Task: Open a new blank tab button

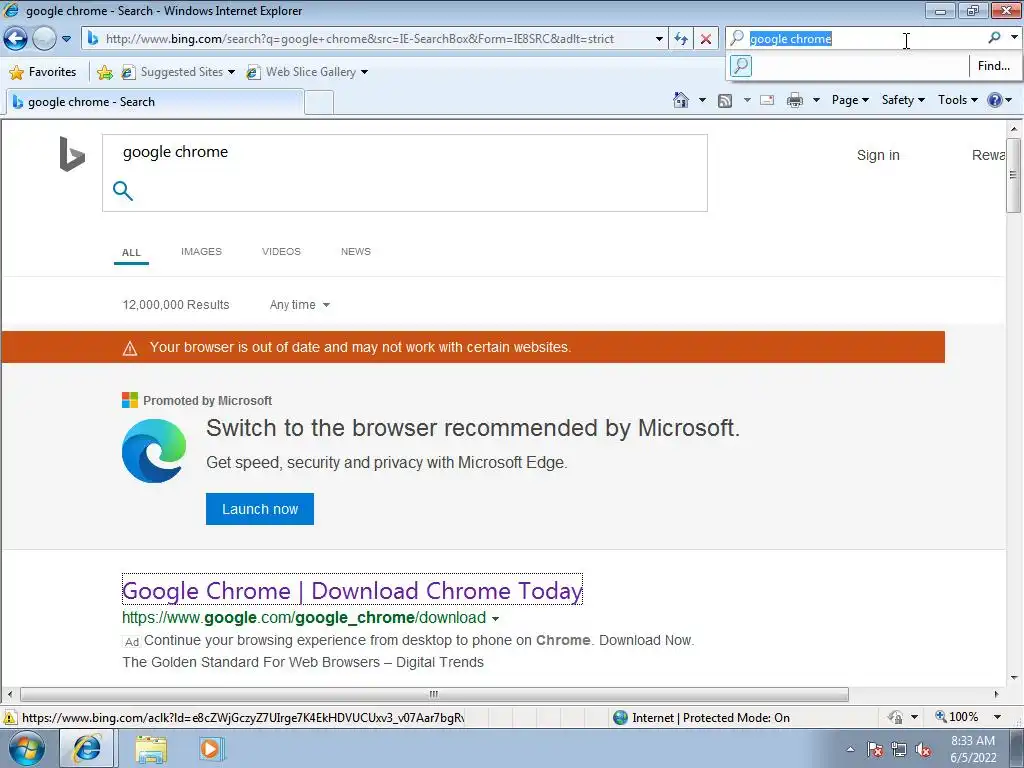Action: coord(319,103)
